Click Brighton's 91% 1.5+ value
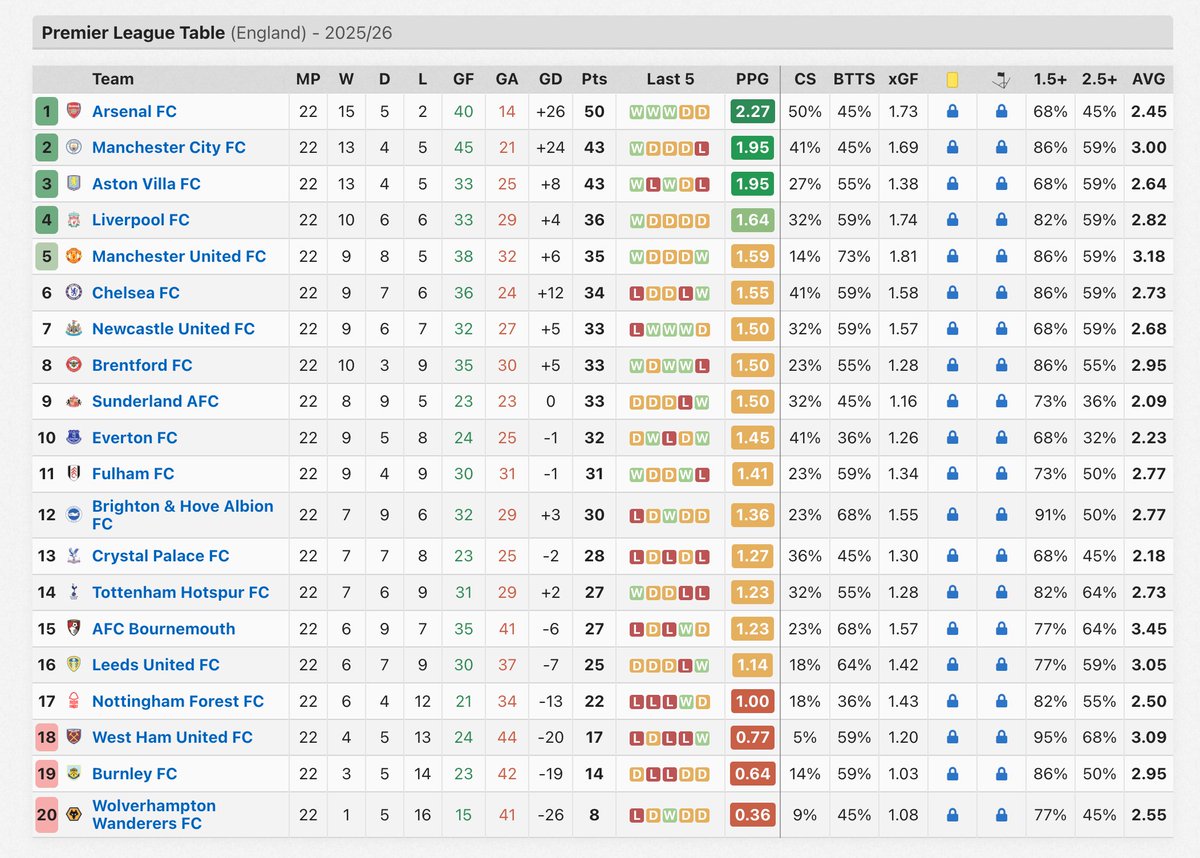 pyautogui.click(x=1050, y=515)
